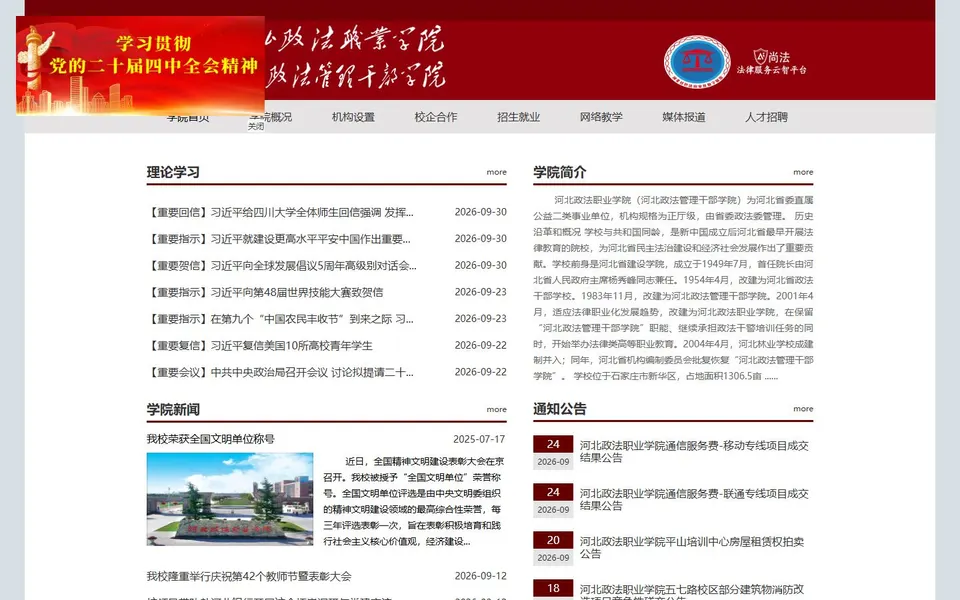Open 通信服务费-移动专线项目成交结果公告 notice
Viewport: 960px width, 600px height.
pyautogui.click(x=694, y=452)
